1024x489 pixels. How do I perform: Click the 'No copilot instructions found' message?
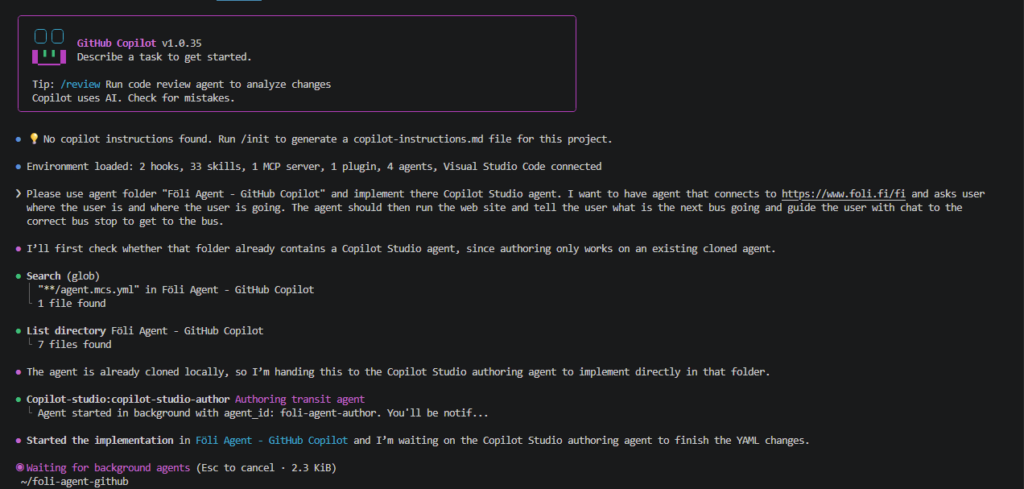coord(327,139)
